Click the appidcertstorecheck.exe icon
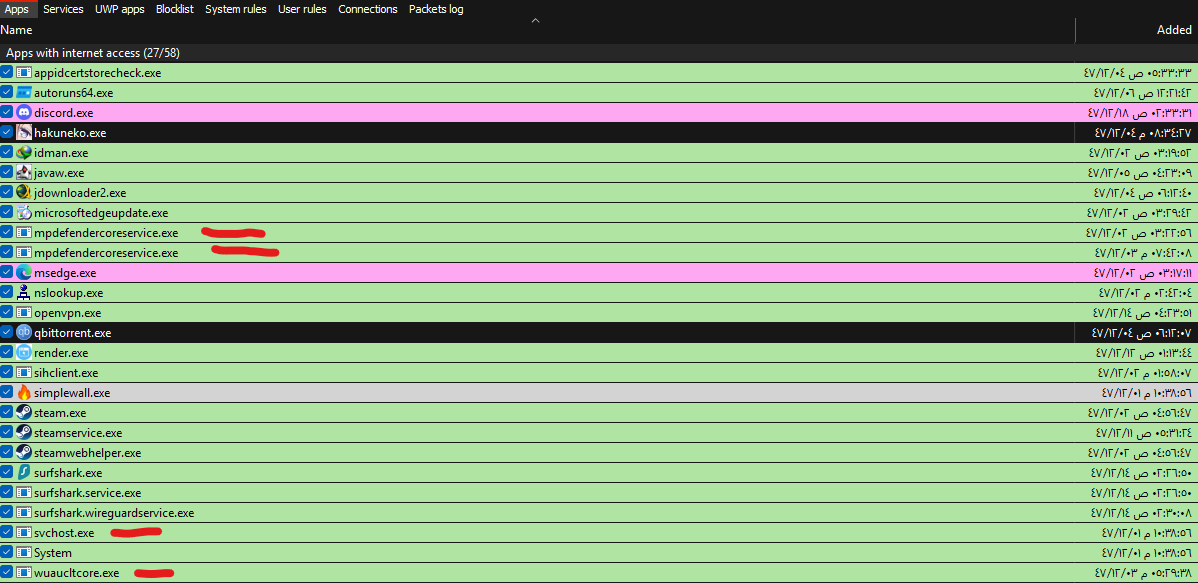This screenshot has height=583, width=1198. coord(24,73)
